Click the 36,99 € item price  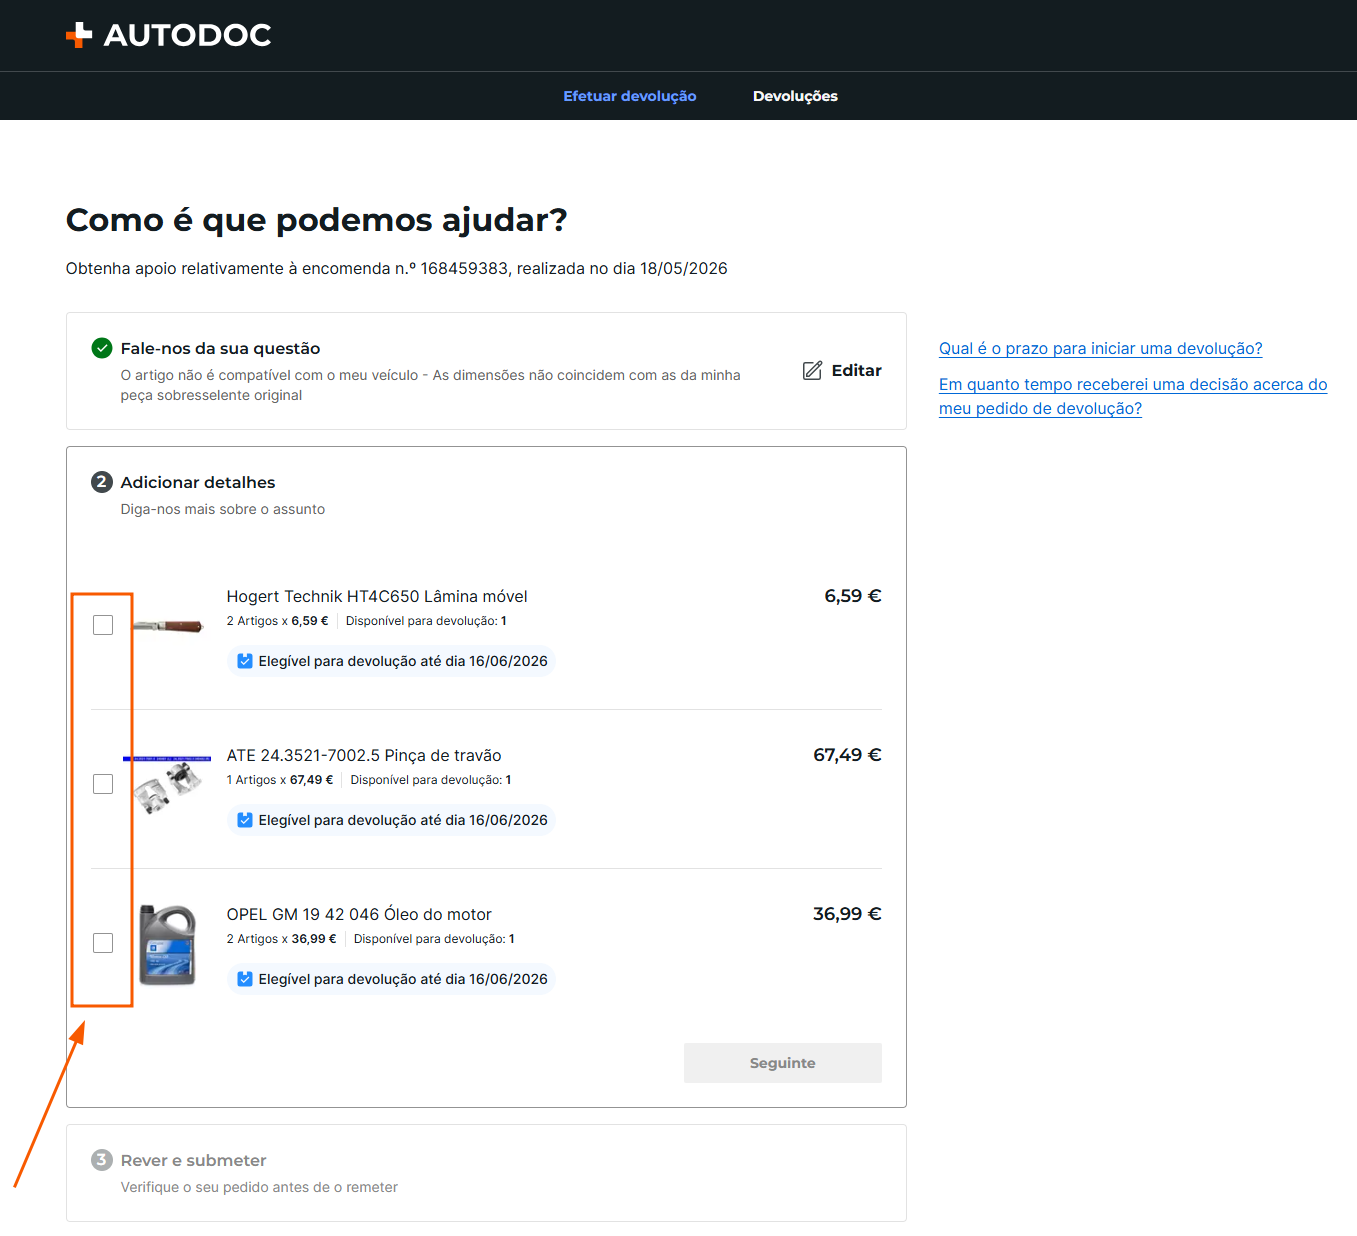click(847, 914)
